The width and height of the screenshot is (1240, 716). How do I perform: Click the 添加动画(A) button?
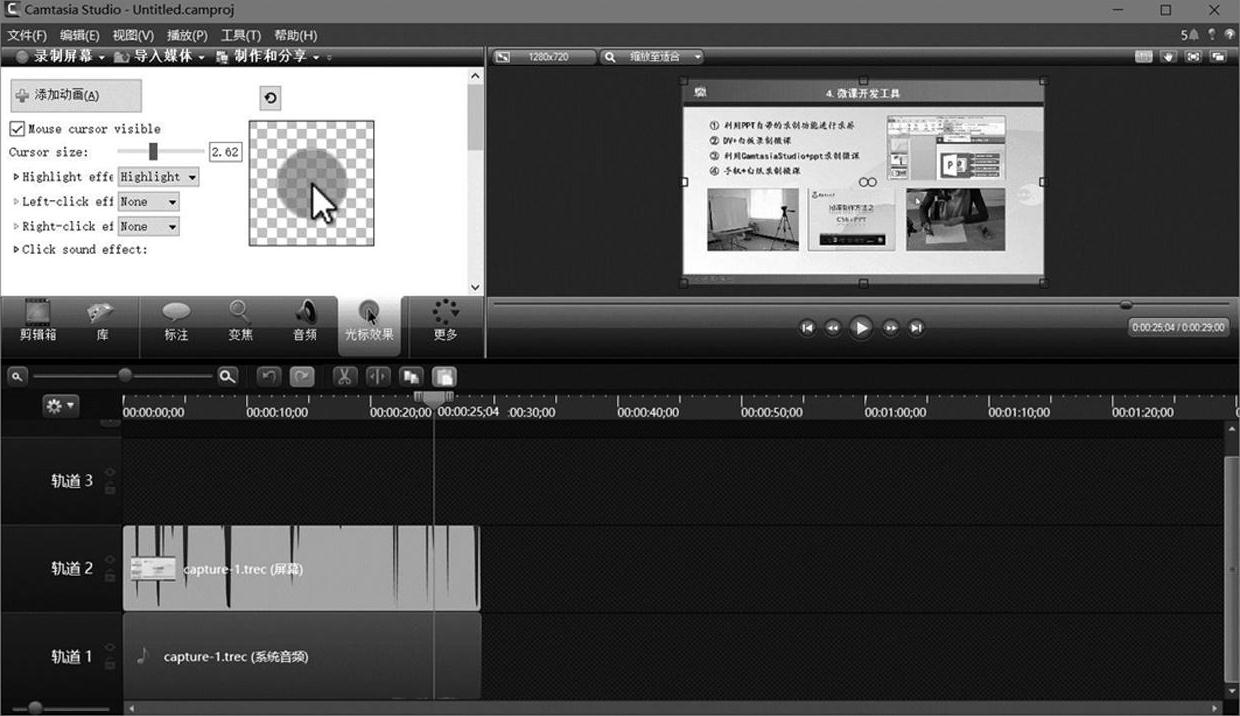tap(76, 96)
